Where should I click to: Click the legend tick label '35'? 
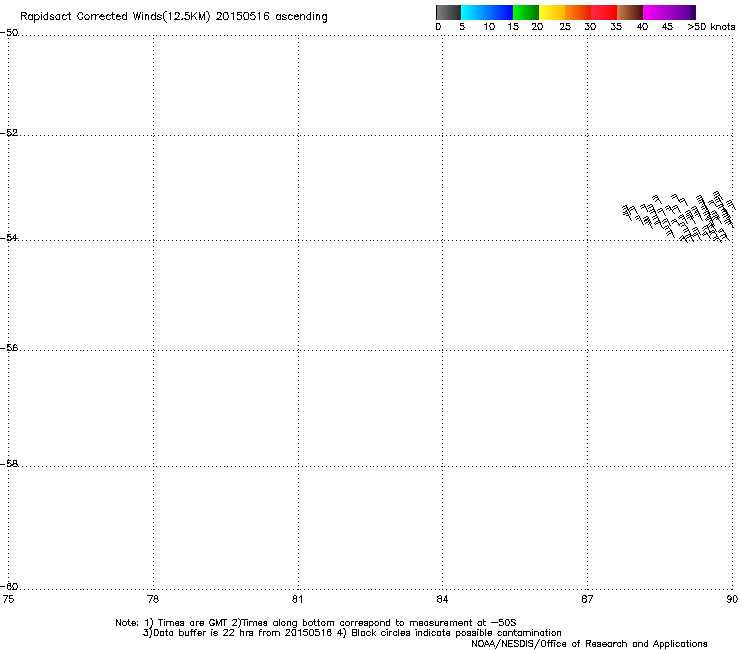click(x=616, y=27)
